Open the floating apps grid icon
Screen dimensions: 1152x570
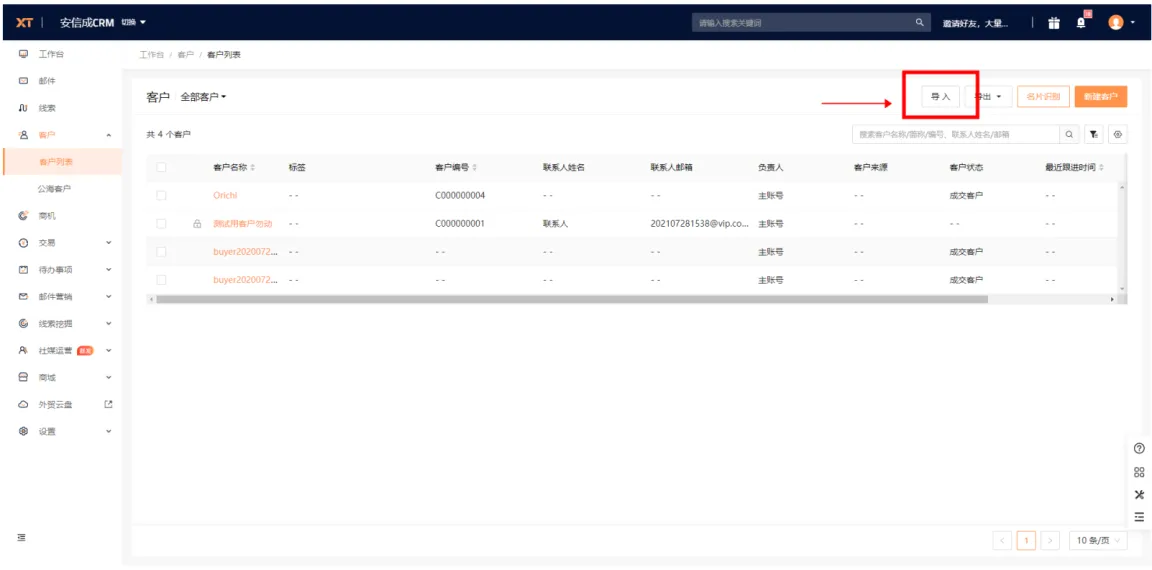[1140, 472]
